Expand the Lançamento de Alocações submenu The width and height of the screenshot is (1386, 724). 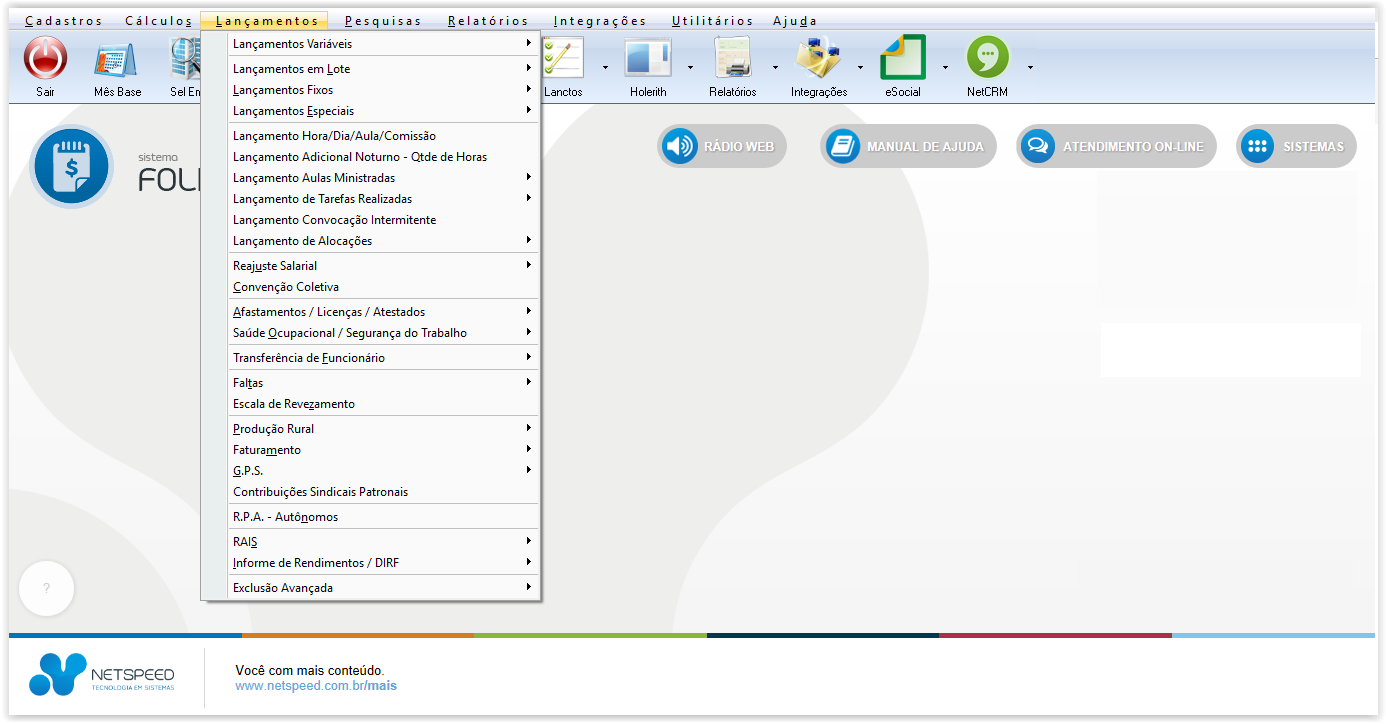[x=384, y=241]
